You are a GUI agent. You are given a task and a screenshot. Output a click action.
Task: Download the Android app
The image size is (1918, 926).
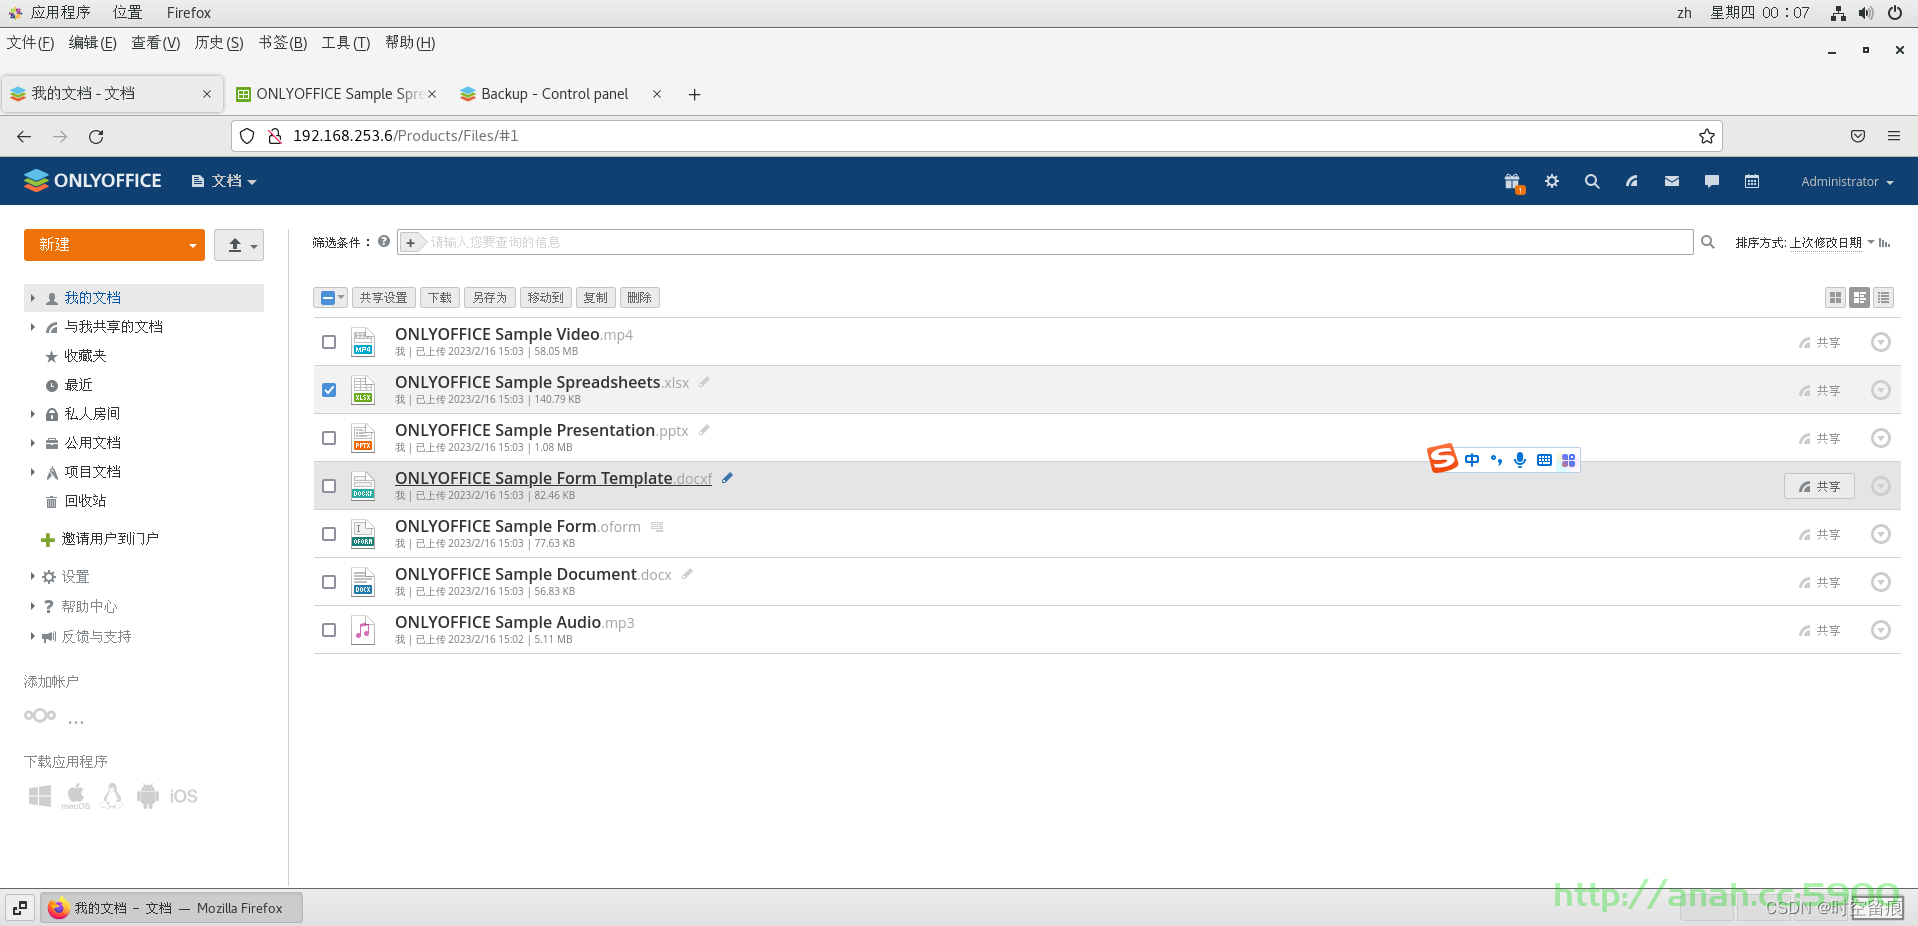pyautogui.click(x=148, y=796)
